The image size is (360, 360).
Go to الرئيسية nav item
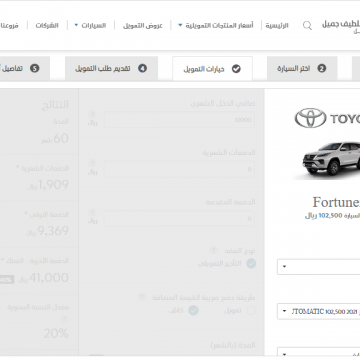point(277,26)
